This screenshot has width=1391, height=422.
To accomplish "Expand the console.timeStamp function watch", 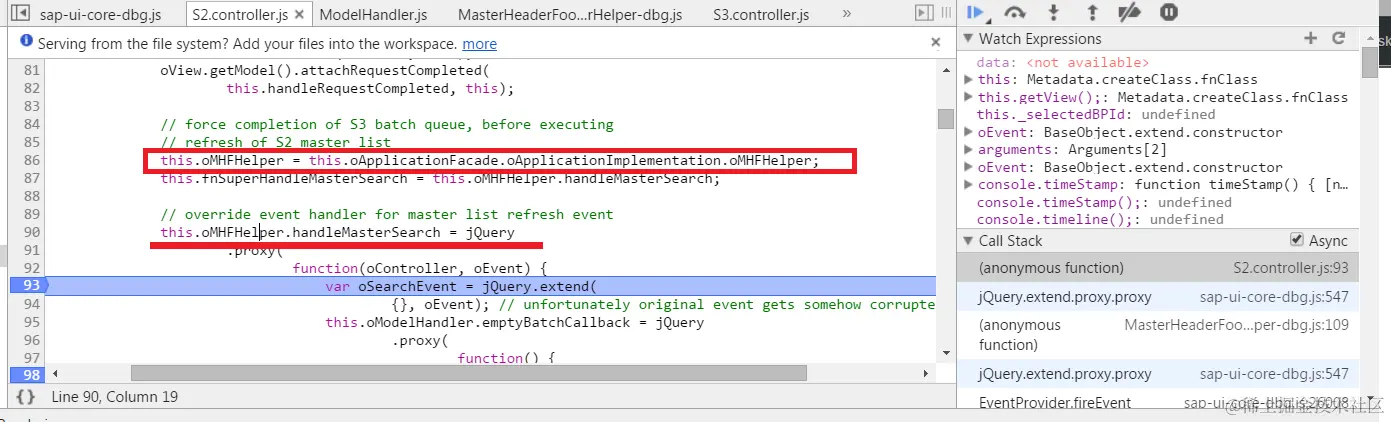I will point(967,185).
